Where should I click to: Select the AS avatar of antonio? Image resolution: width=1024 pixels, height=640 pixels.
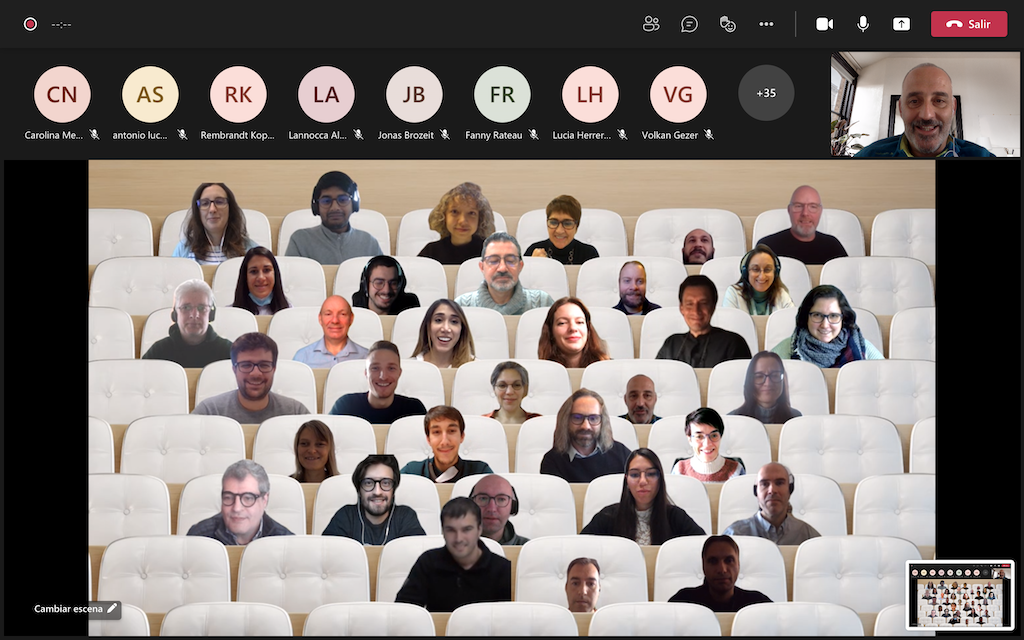coord(150,94)
